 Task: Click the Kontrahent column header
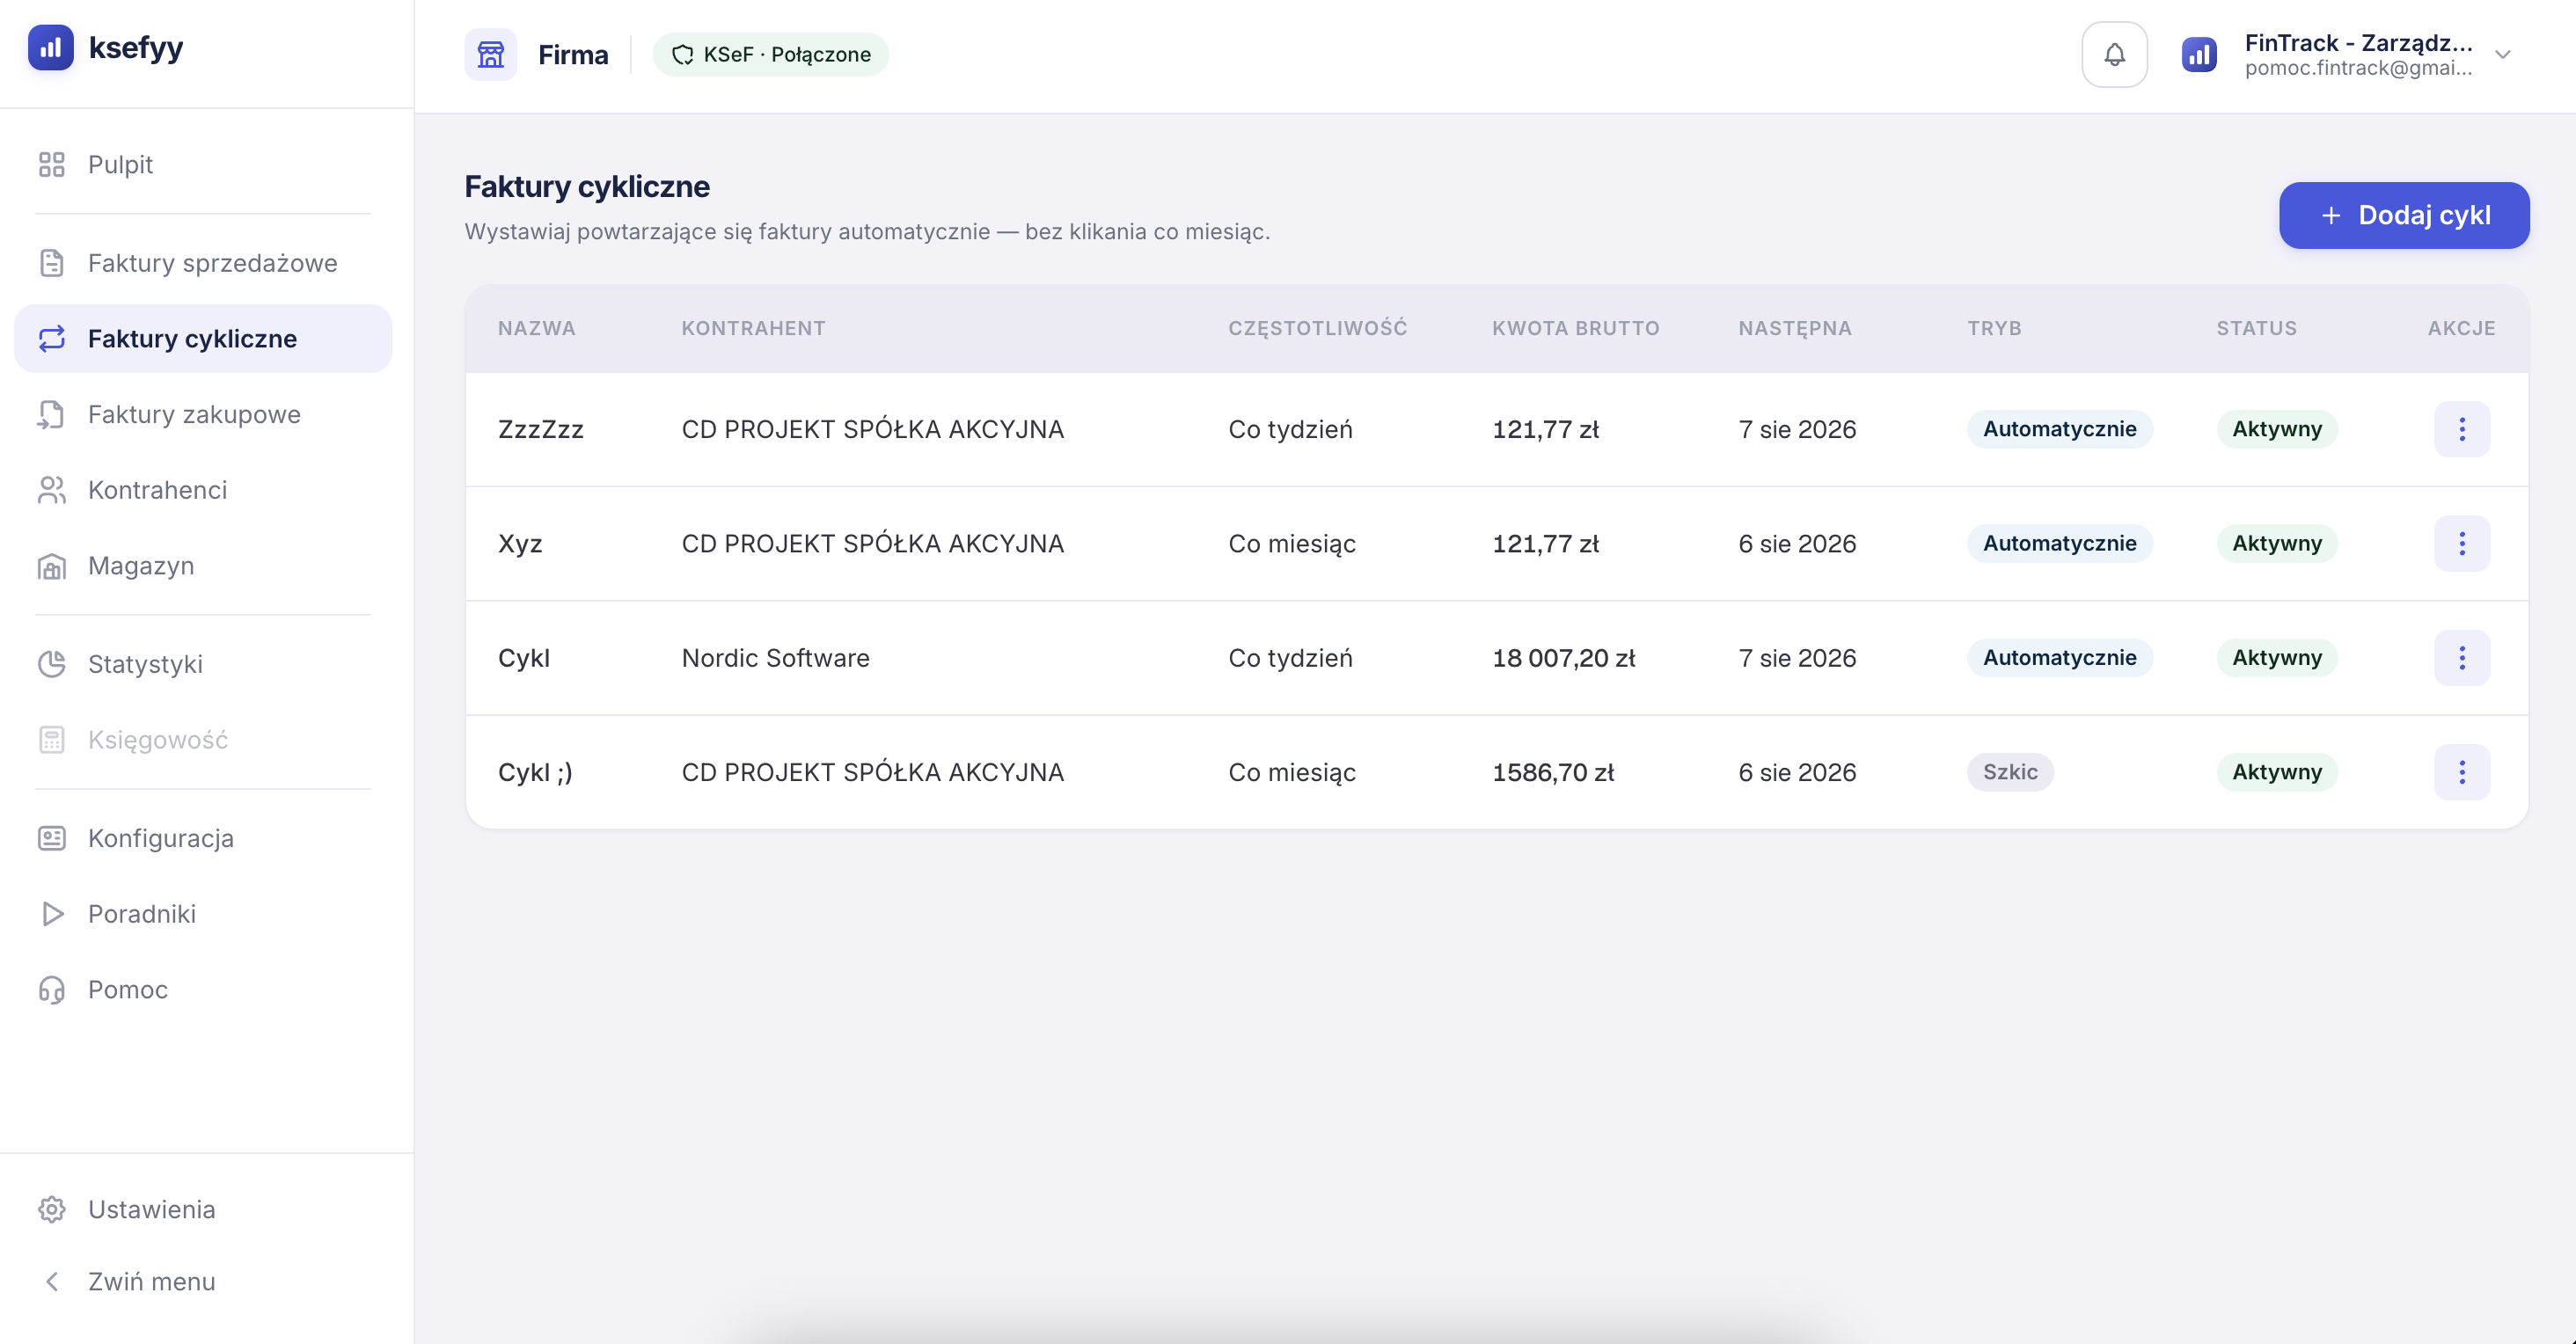point(753,328)
